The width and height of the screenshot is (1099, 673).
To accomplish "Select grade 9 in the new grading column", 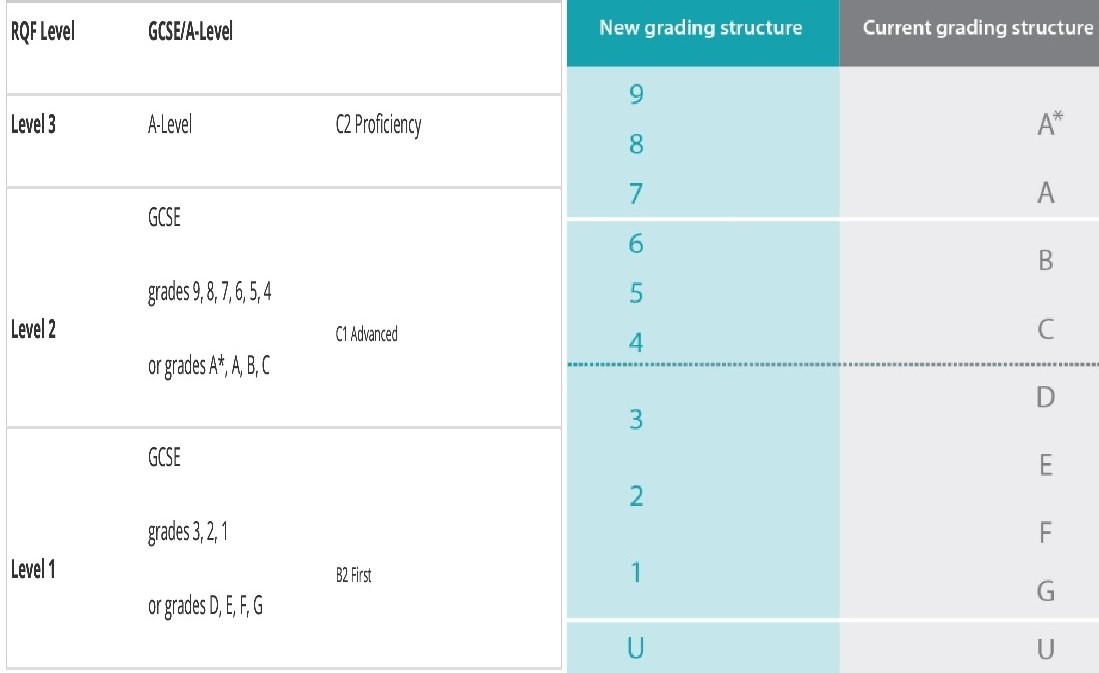I will pos(636,95).
